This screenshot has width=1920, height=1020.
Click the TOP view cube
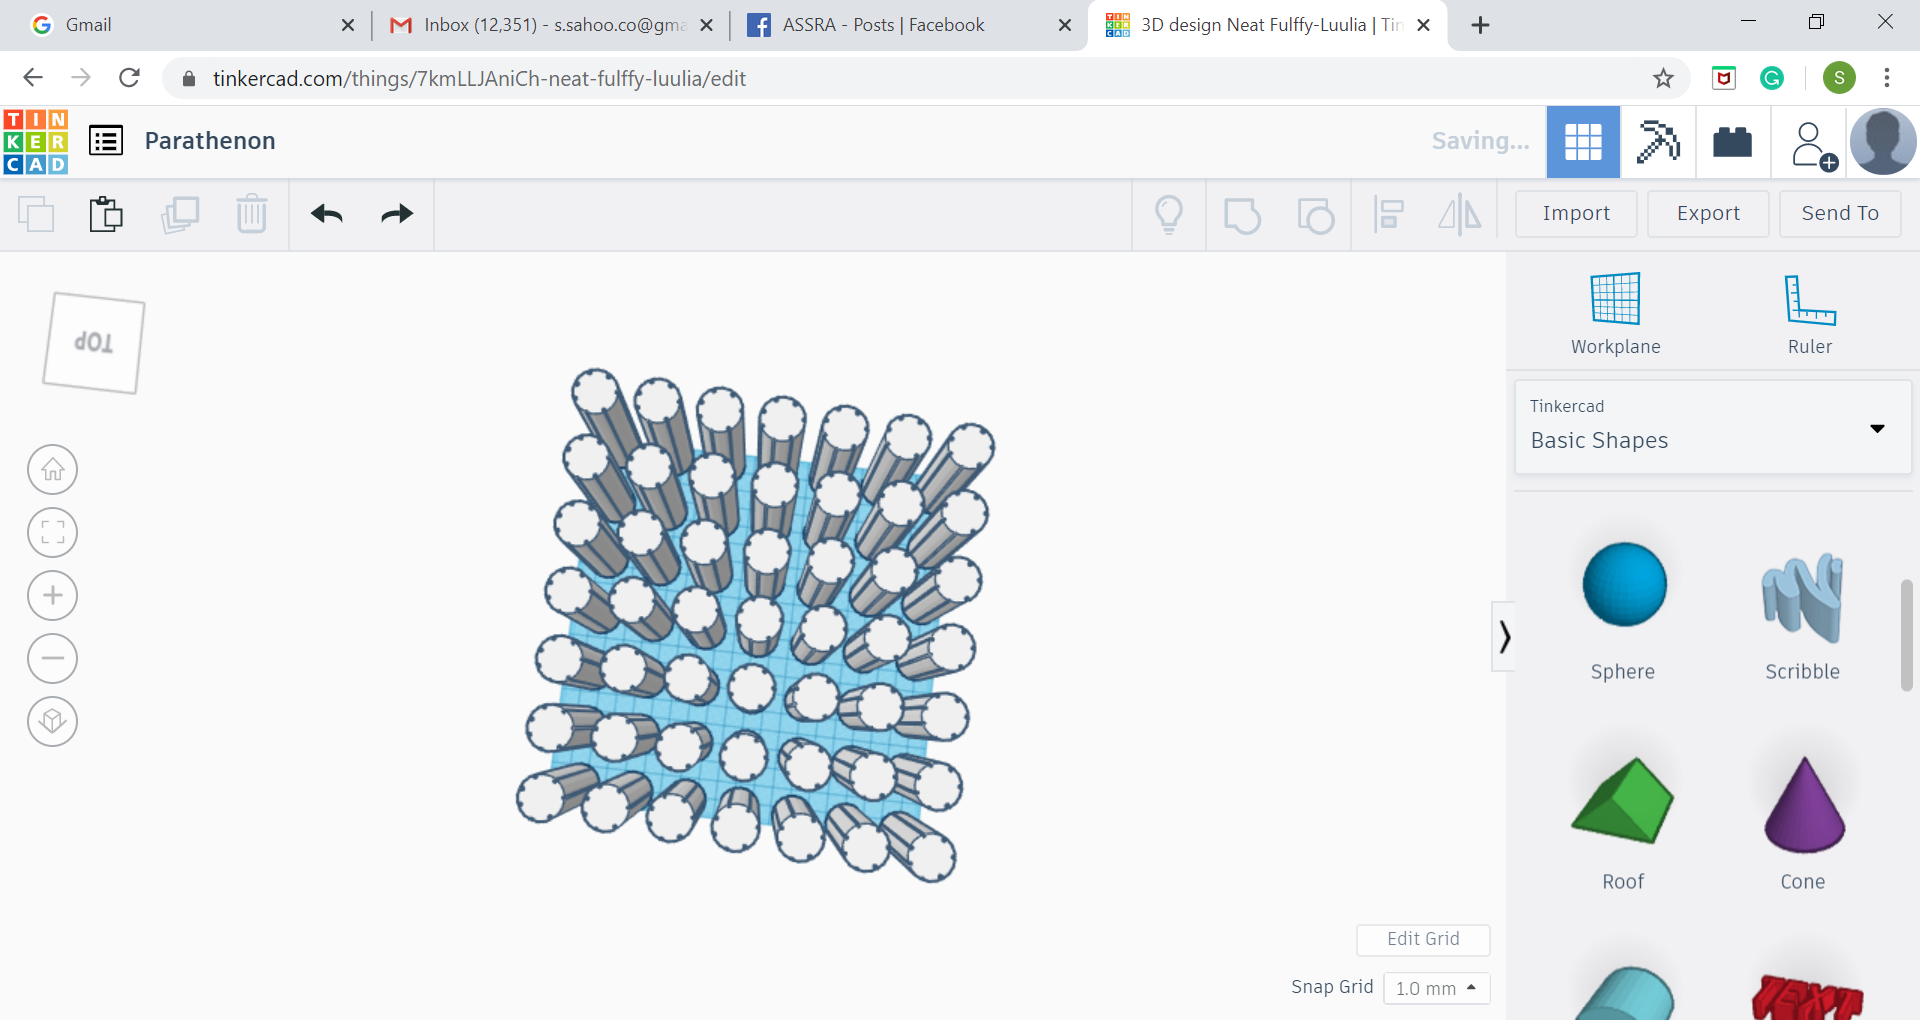(x=94, y=343)
